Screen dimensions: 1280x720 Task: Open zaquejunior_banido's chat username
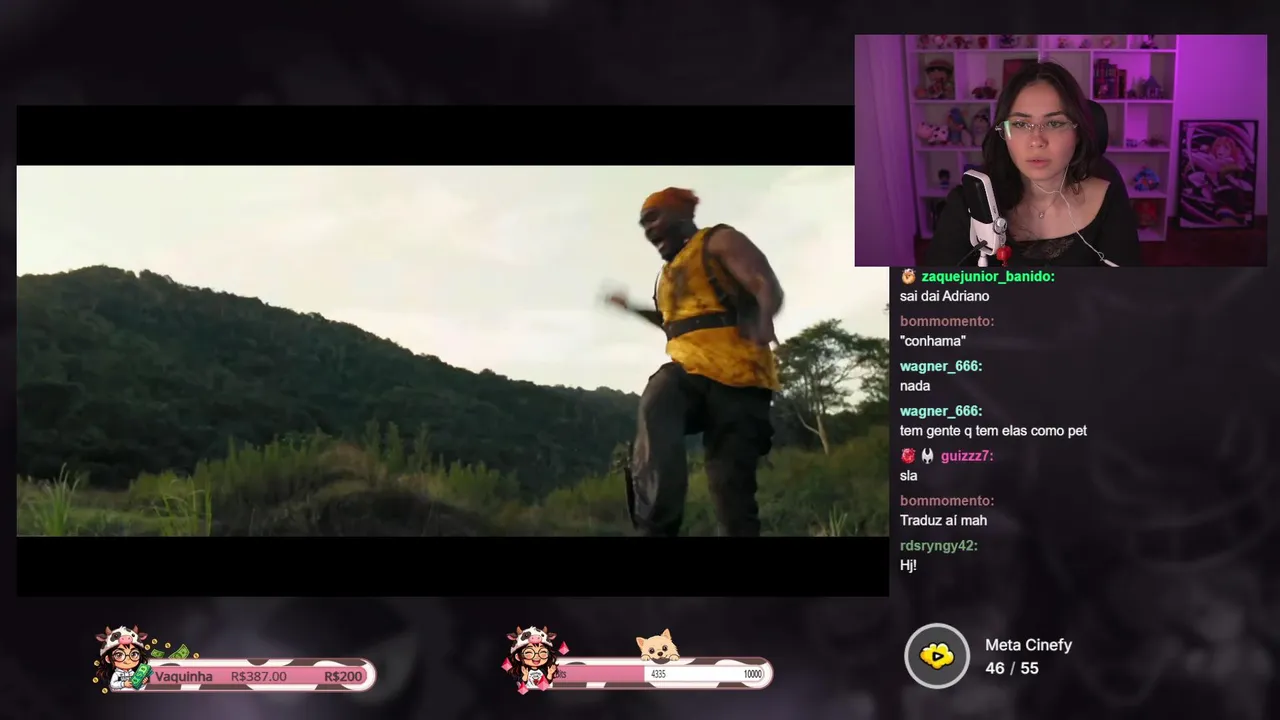click(988, 276)
